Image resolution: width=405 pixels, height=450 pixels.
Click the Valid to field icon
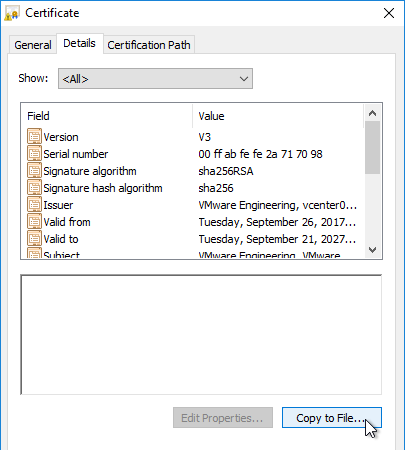click(x=34, y=239)
